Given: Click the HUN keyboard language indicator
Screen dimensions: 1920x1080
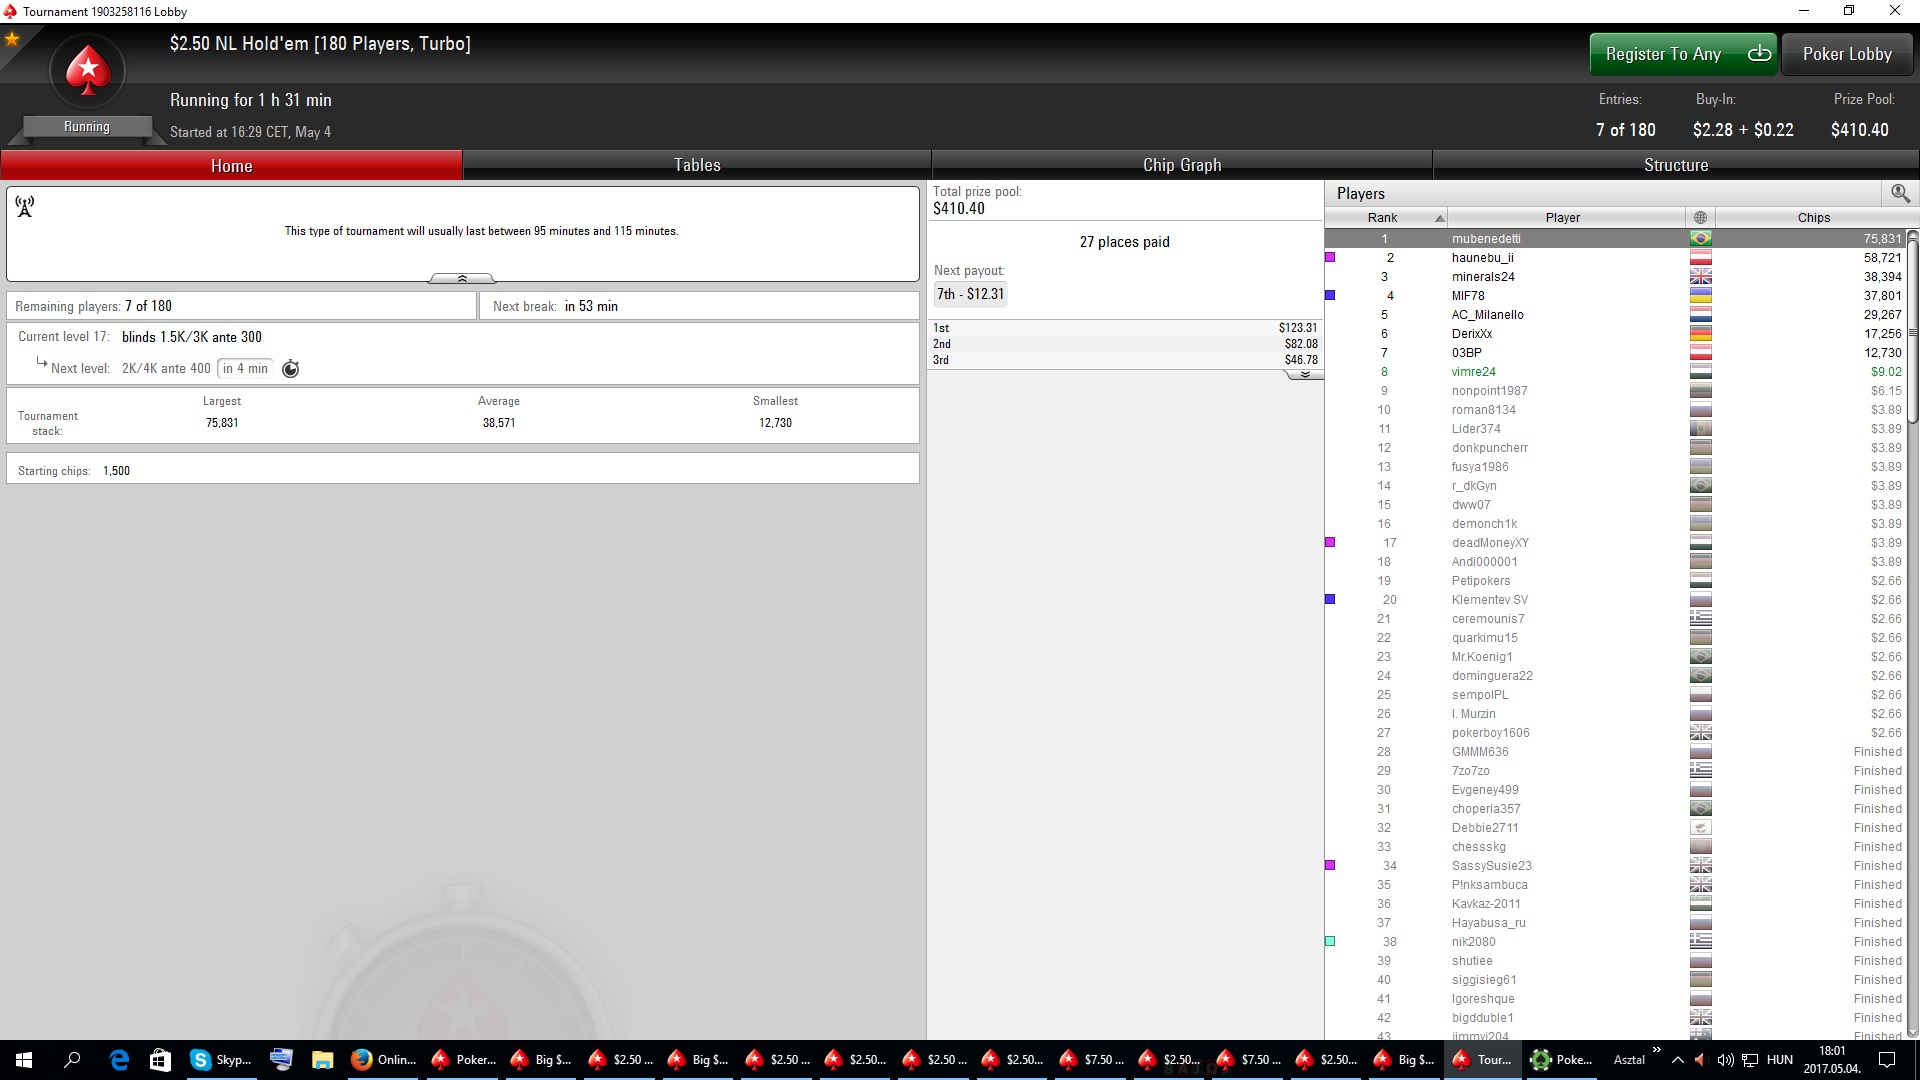Looking at the screenshot, I should pyautogui.click(x=1780, y=1060).
